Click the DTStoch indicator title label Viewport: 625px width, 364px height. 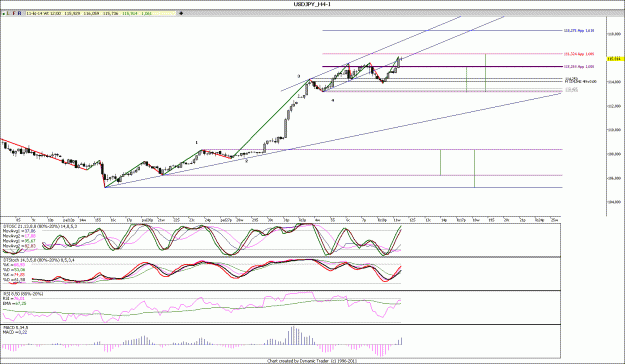tap(40, 260)
